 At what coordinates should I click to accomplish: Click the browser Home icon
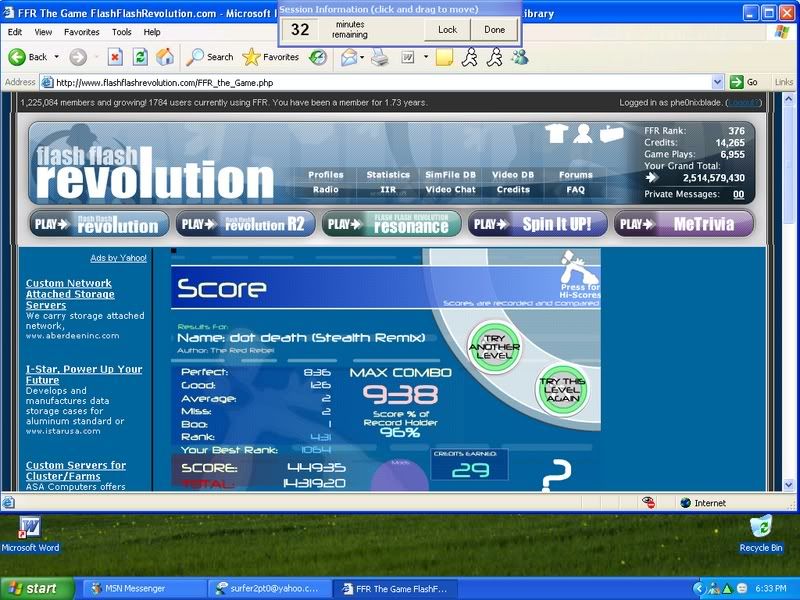pos(165,57)
